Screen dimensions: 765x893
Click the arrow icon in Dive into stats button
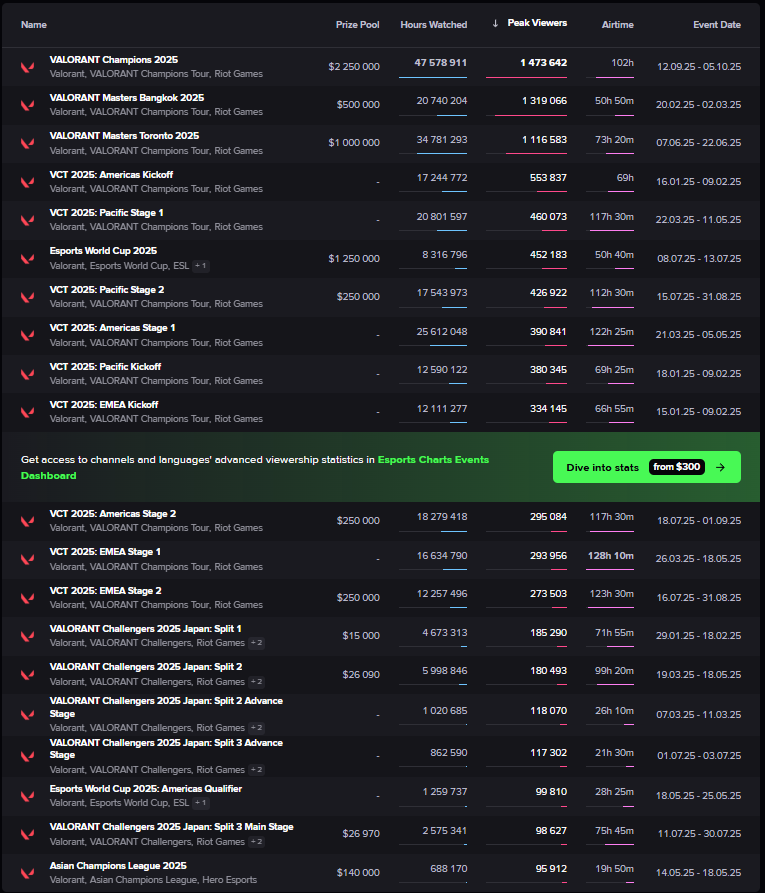[x=721, y=467]
